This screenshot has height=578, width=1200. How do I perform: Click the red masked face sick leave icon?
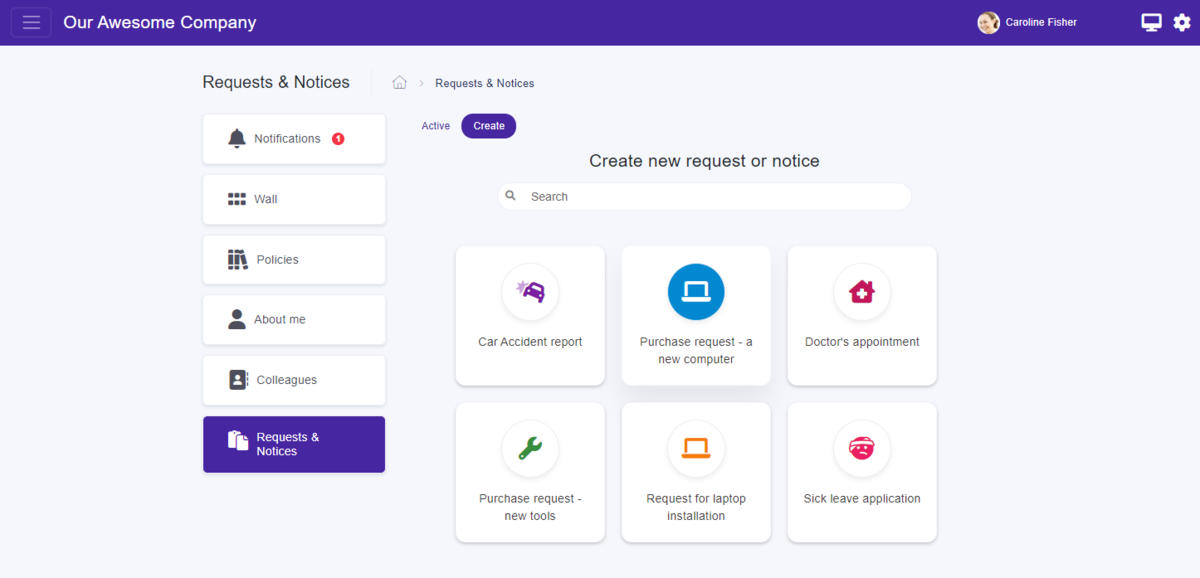click(862, 449)
